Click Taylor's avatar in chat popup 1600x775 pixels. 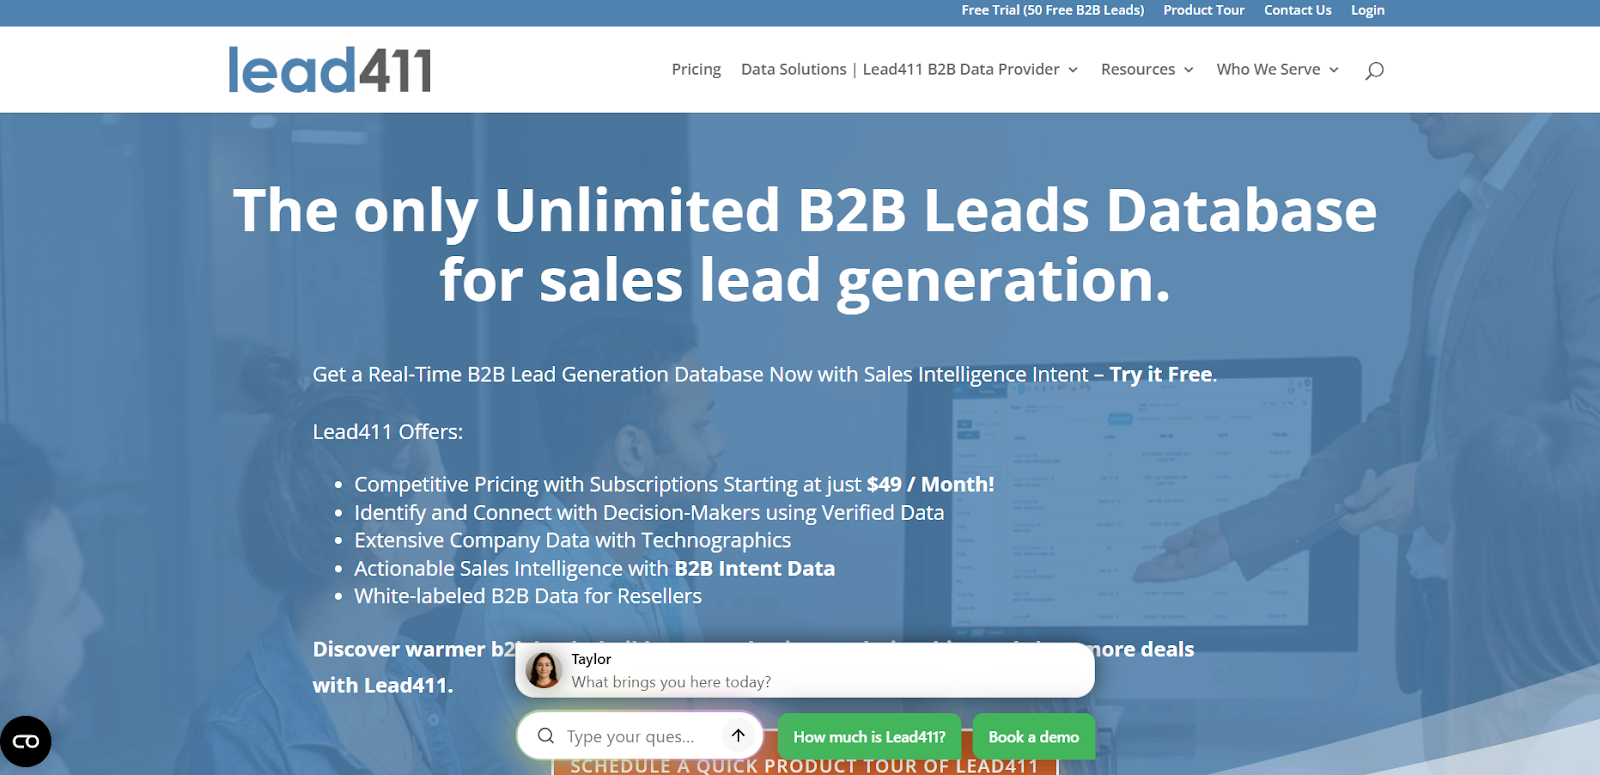[544, 670]
